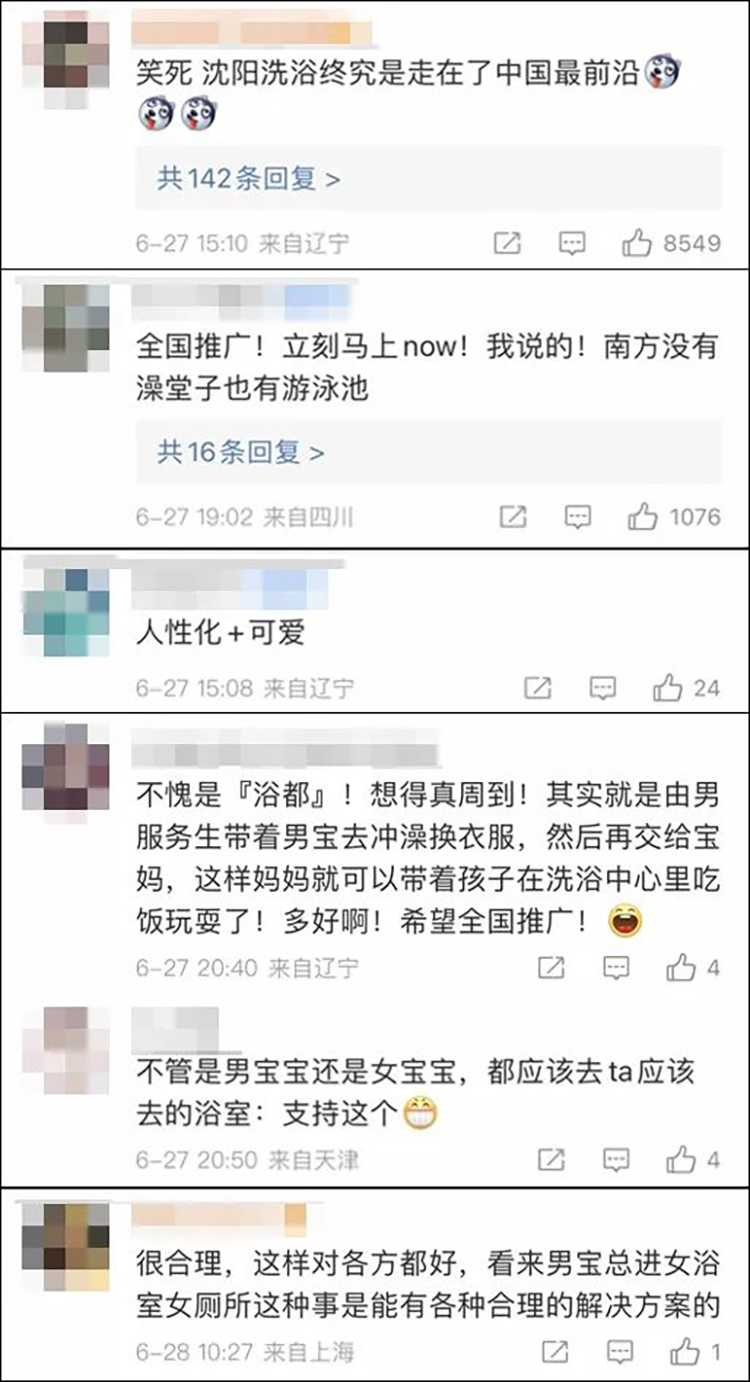The image size is (750, 1382).
Task: Like the Sichuan comment with 1076 likes
Action: click(x=642, y=517)
